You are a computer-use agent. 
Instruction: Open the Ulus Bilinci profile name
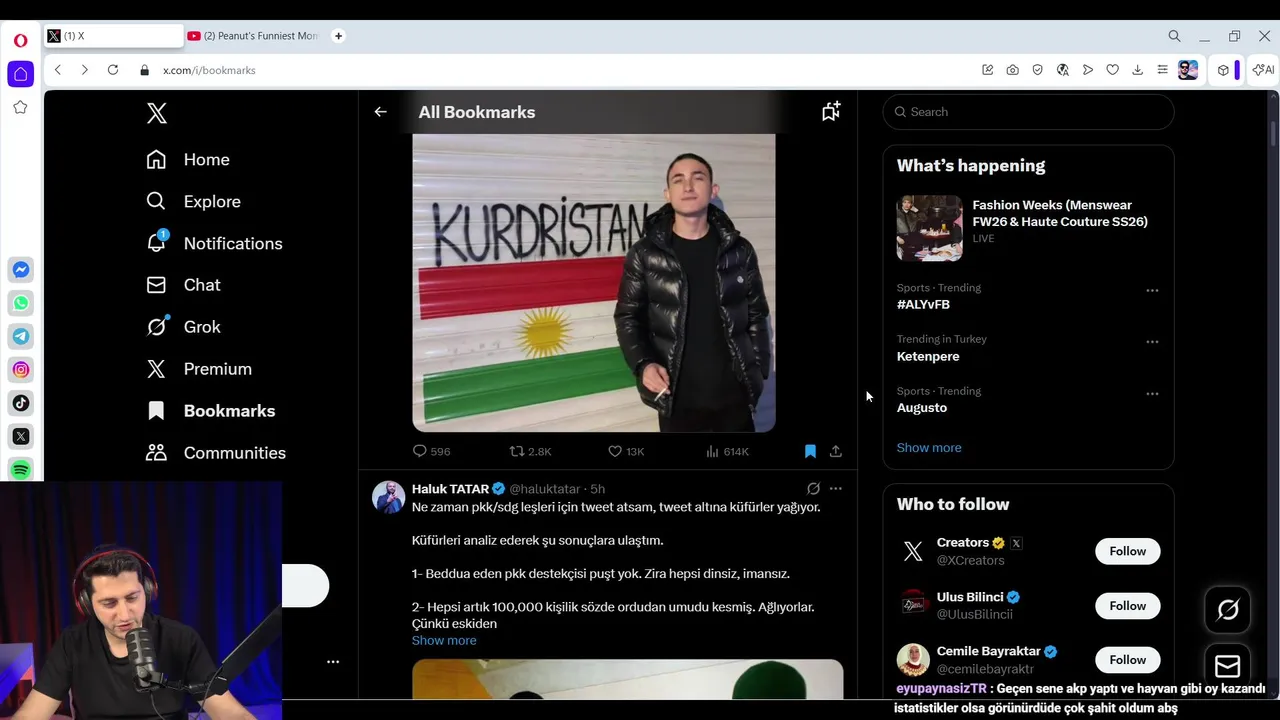click(x=970, y=597)
